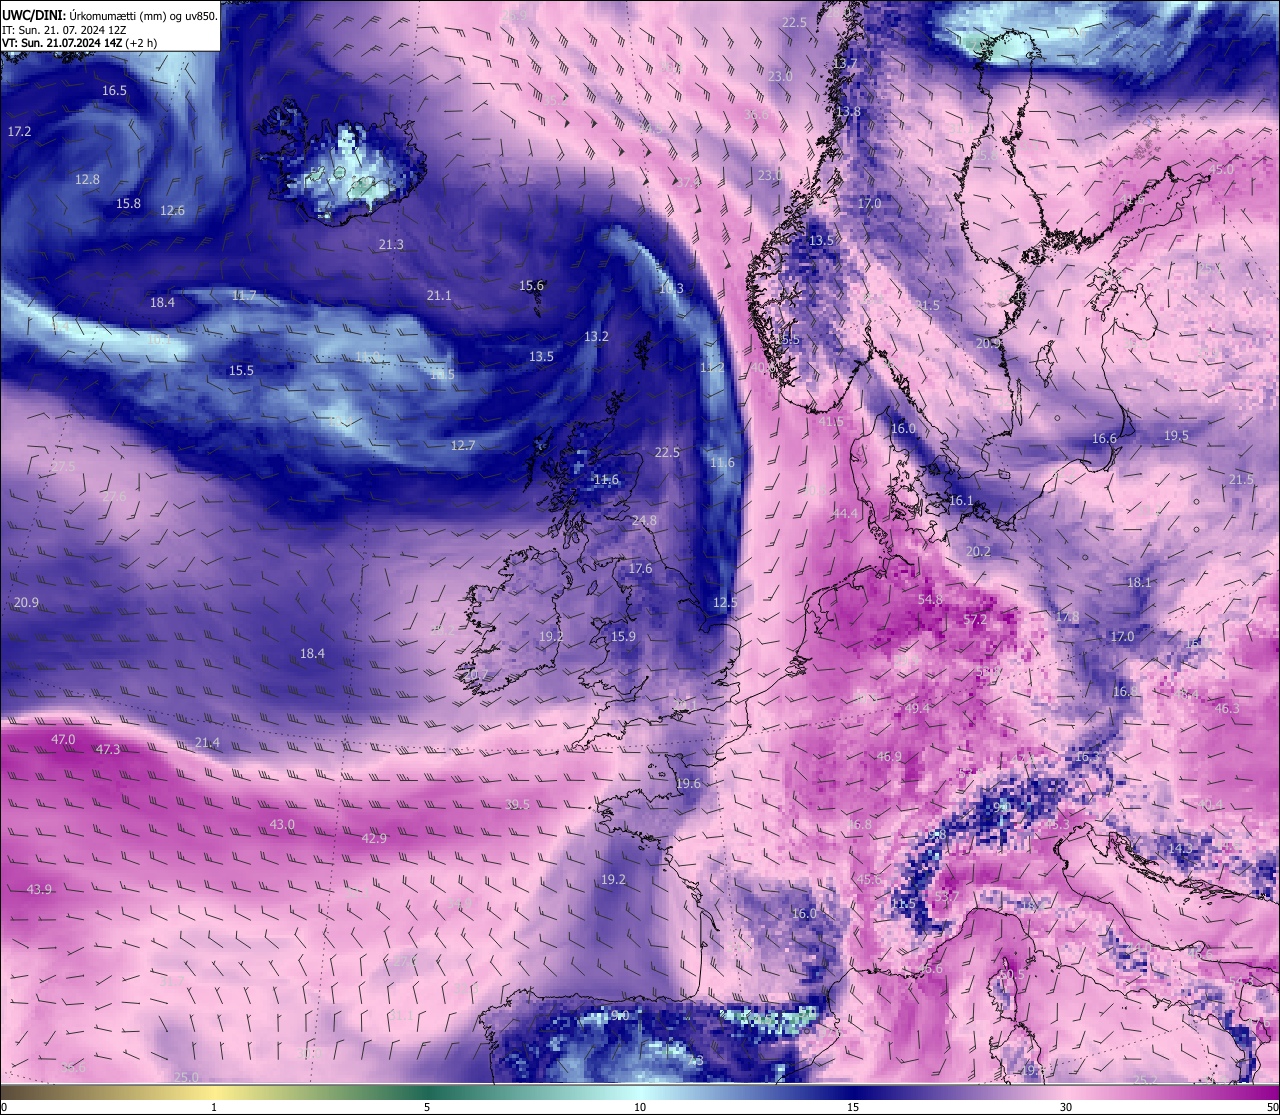Pick the 21.4 value label
This screenshot has width=1280, height=1115.
[x=207, y=743]
